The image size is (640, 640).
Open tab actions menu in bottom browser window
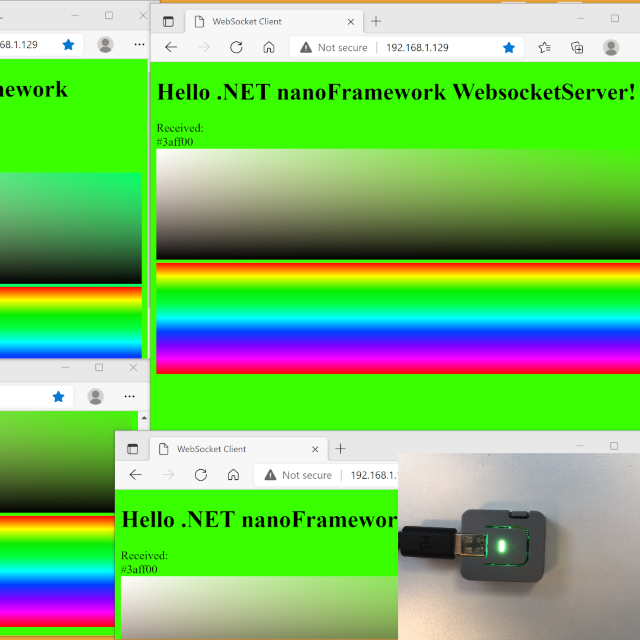133,449
